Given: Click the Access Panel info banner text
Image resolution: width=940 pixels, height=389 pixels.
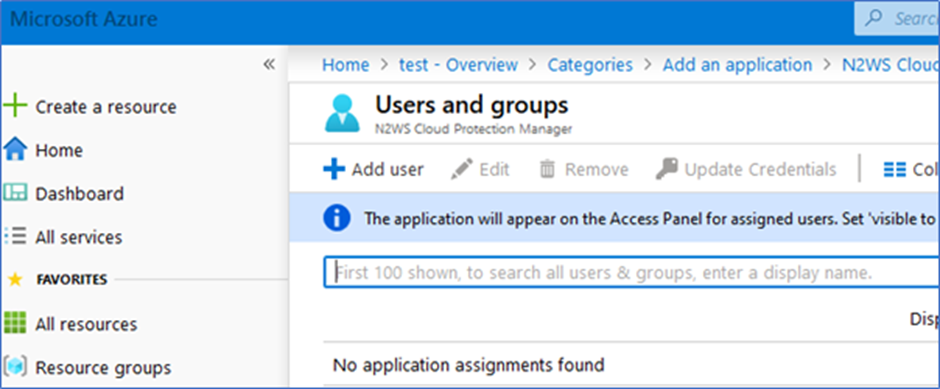Looking at the screenshot, I should click(x=650, y=218).
